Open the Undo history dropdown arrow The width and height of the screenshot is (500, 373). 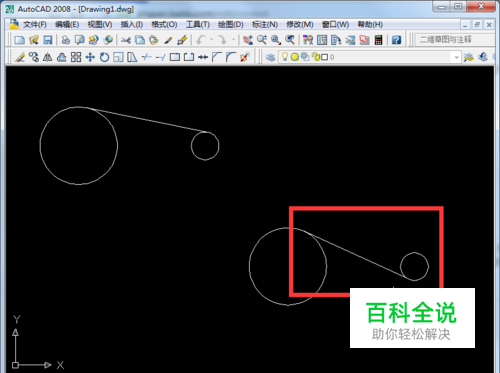(211, 40)
